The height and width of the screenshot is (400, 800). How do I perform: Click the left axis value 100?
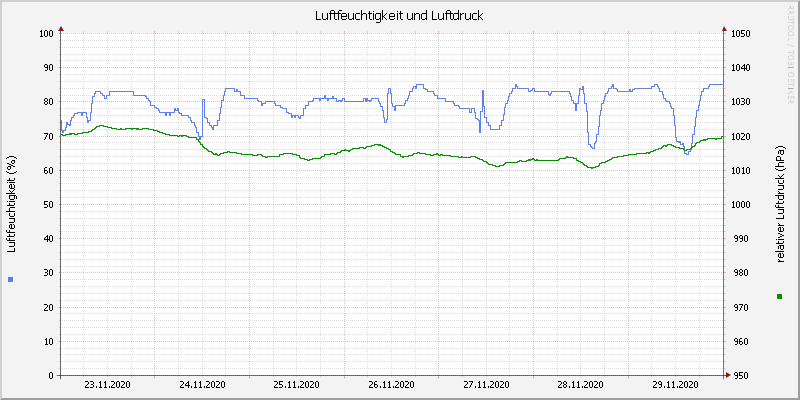[46, 34]
